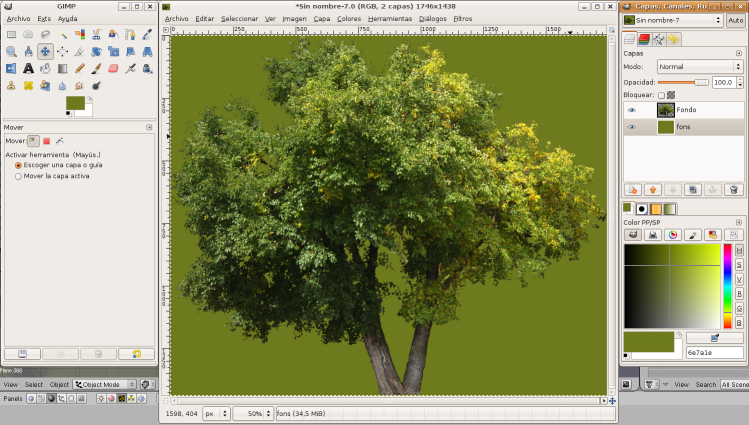
Task: Duplicate the selected layer
Action: pos(693,190)
